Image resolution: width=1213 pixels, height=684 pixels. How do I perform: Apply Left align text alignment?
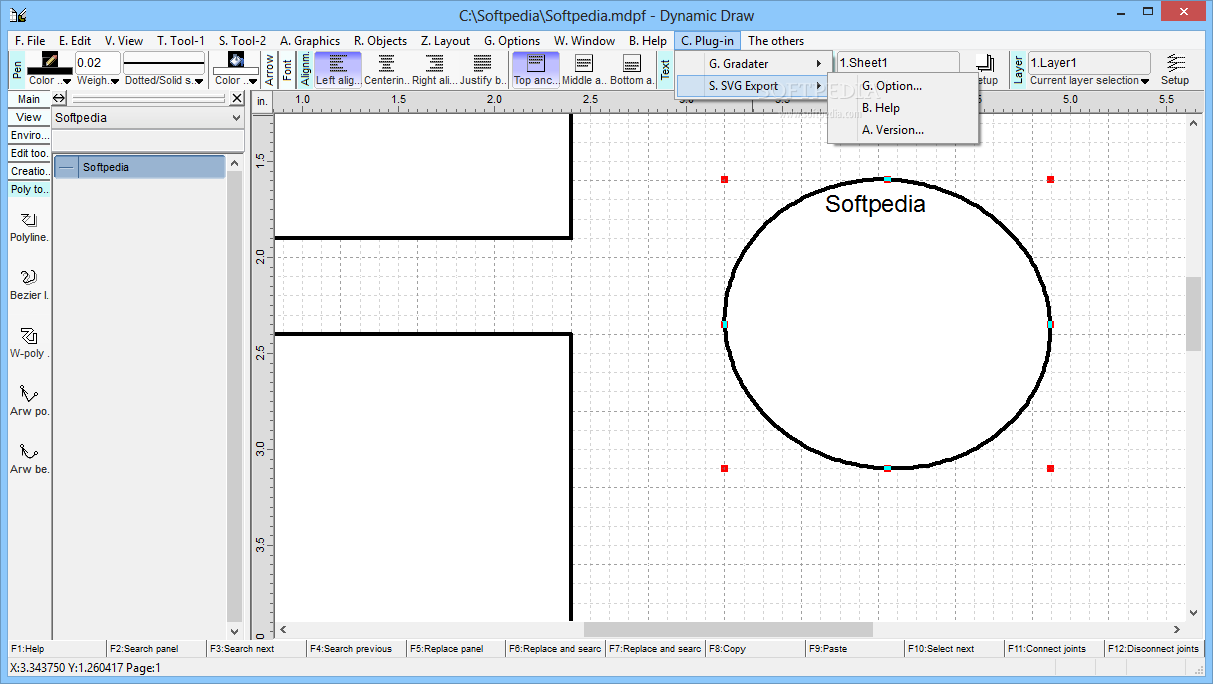(338, 69)
